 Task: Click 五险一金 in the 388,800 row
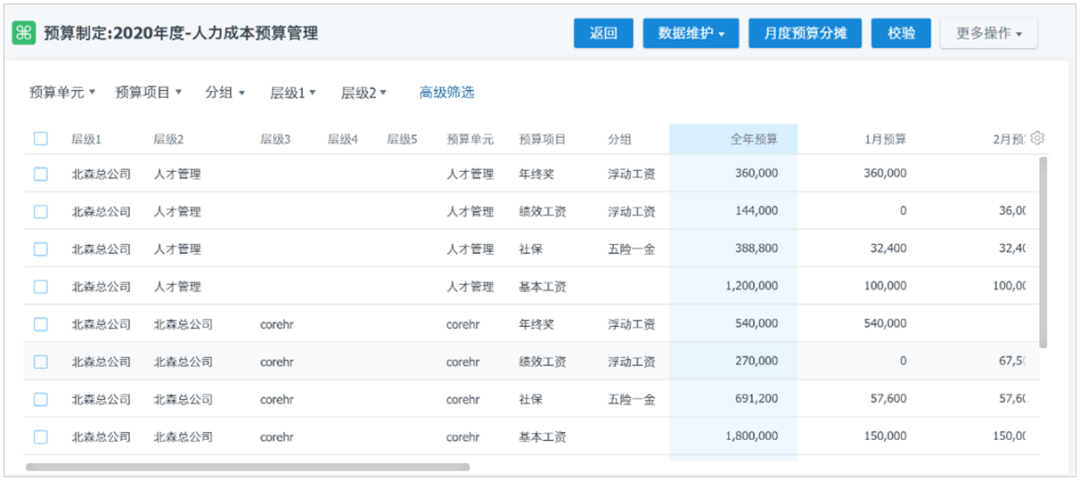pos(631,249)
